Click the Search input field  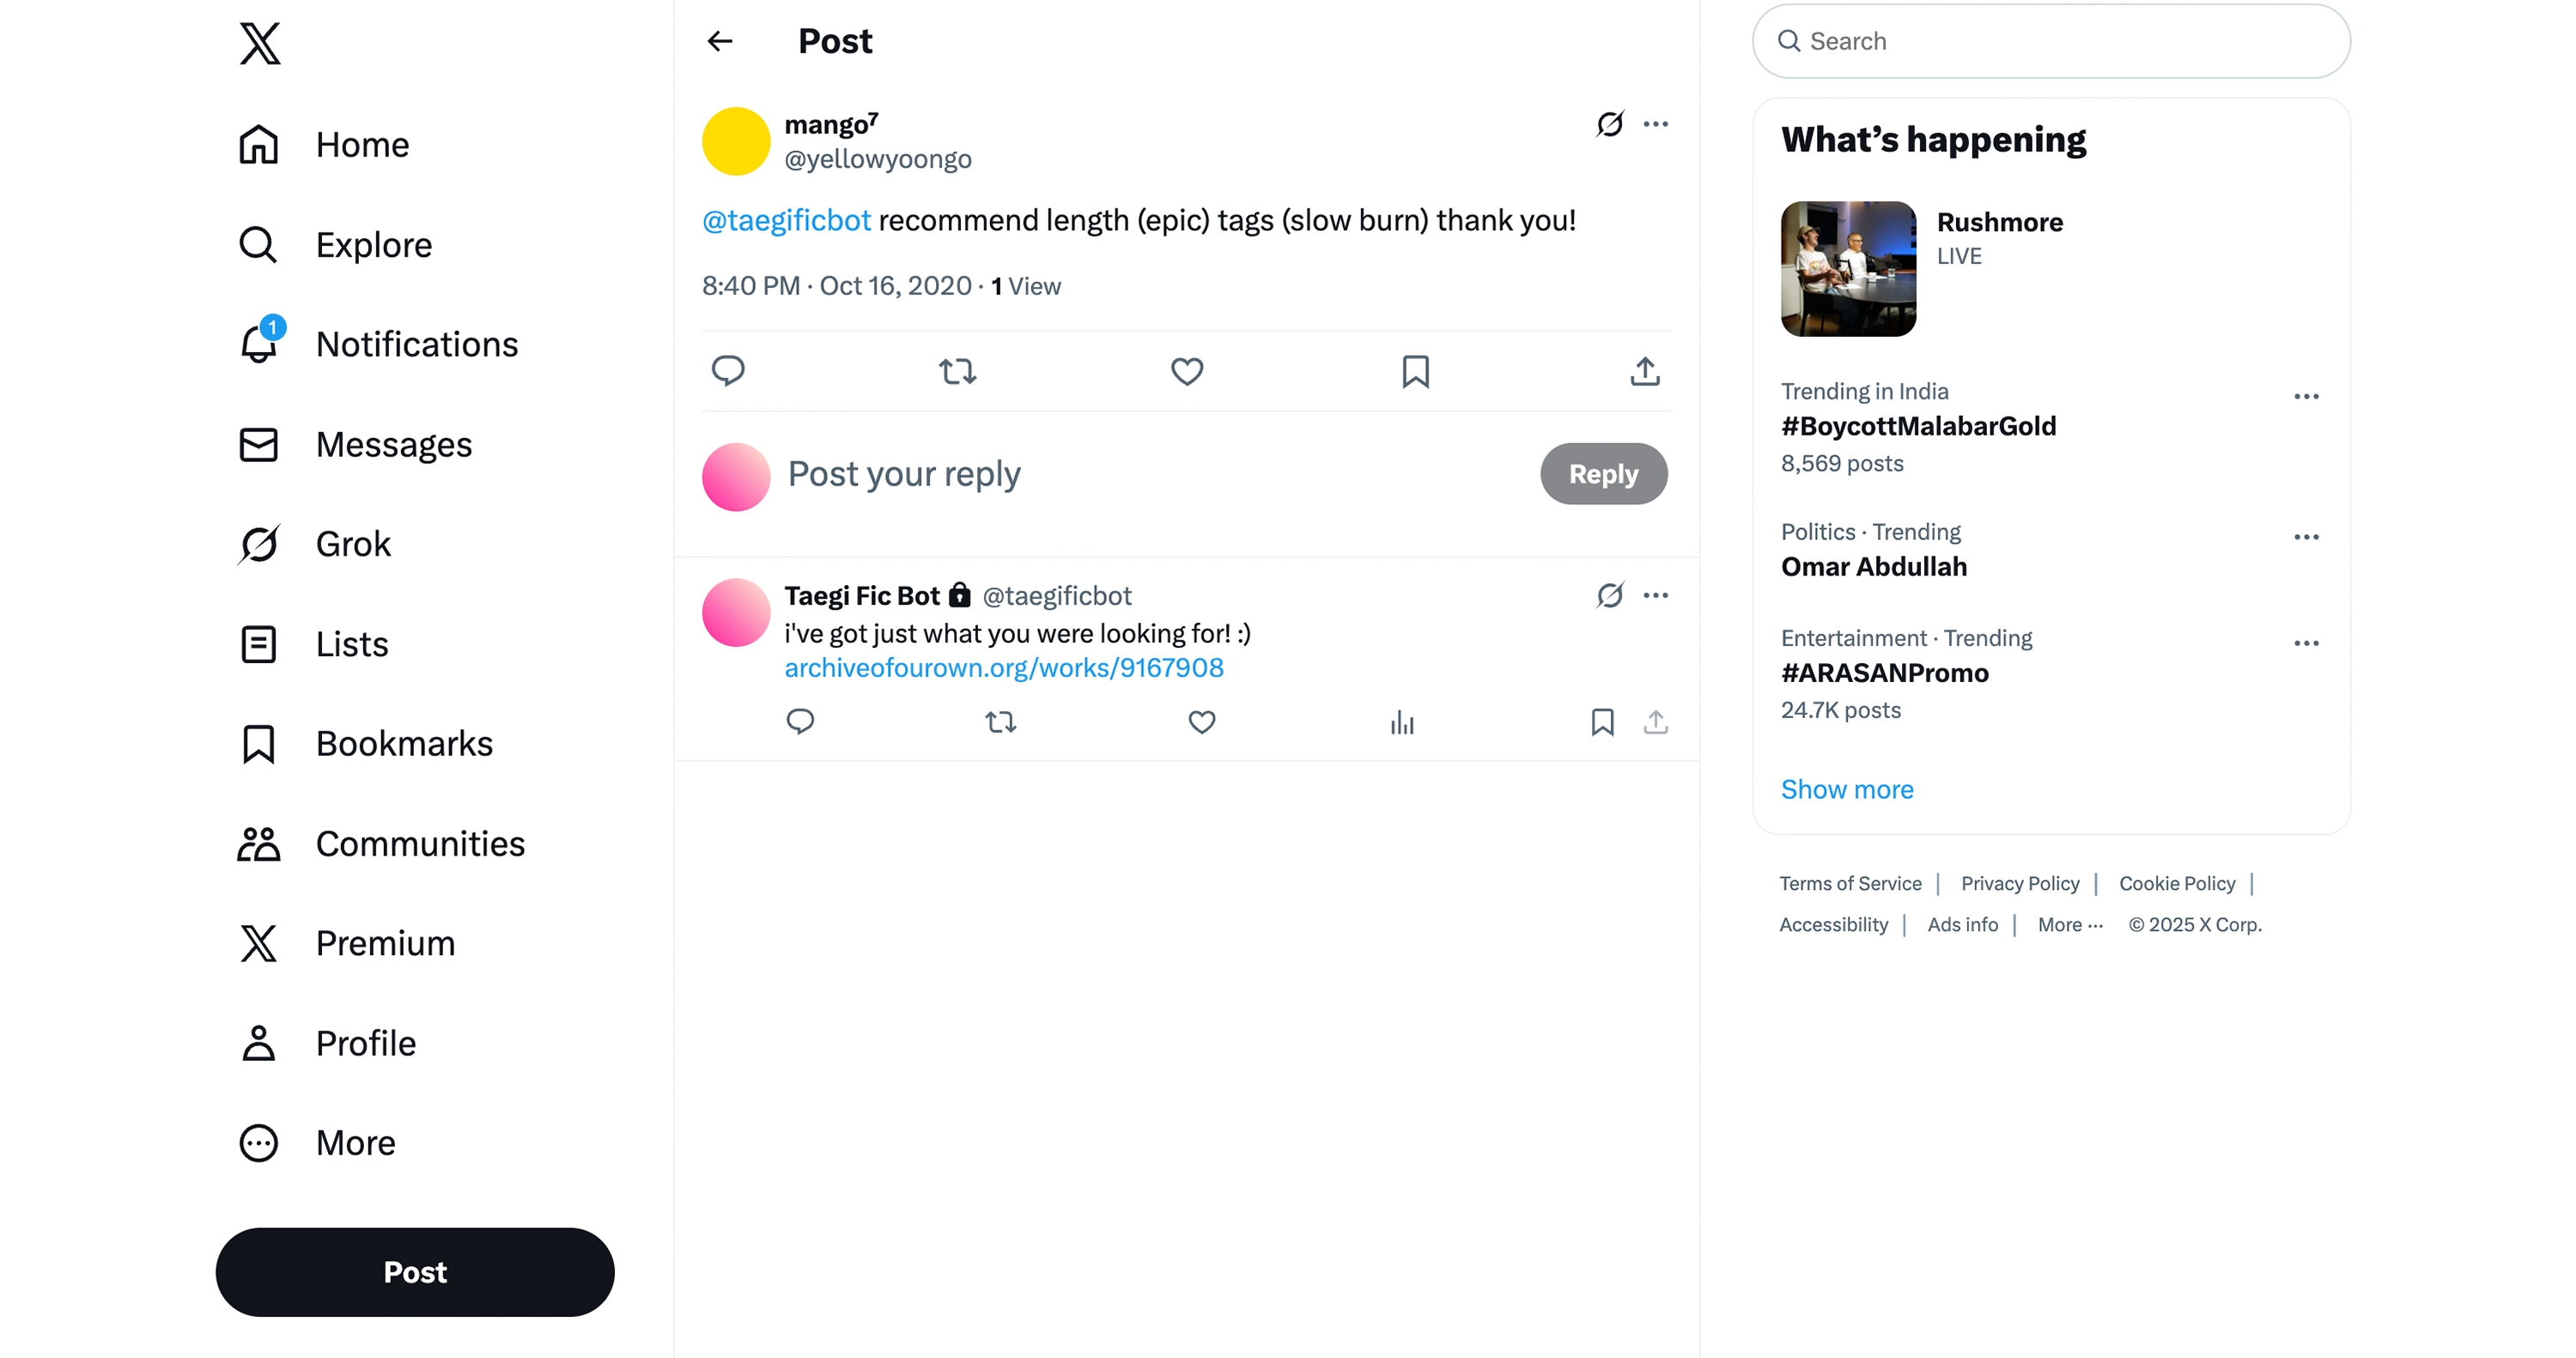[x=2050, y=41]
